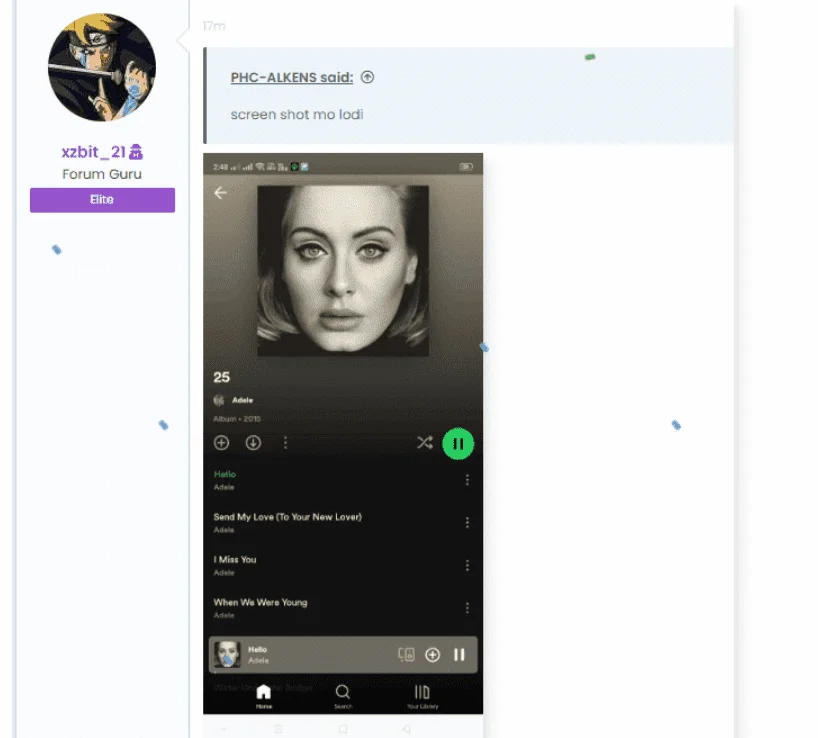818x738 pixels.
Task: Click the 'Album • 2015' text
Action: (x=237, y=419)
